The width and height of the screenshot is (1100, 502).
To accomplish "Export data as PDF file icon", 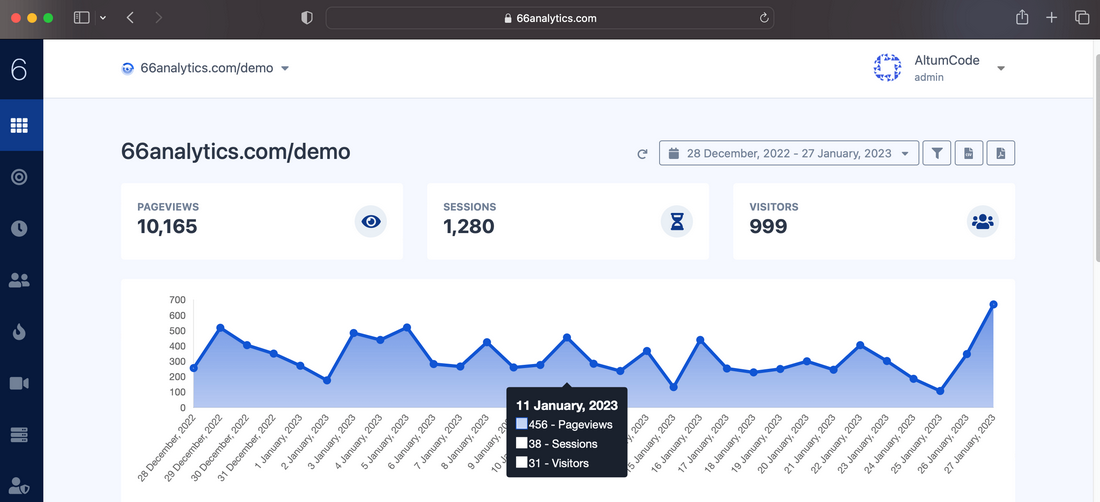I will [x=1001, y=153].
